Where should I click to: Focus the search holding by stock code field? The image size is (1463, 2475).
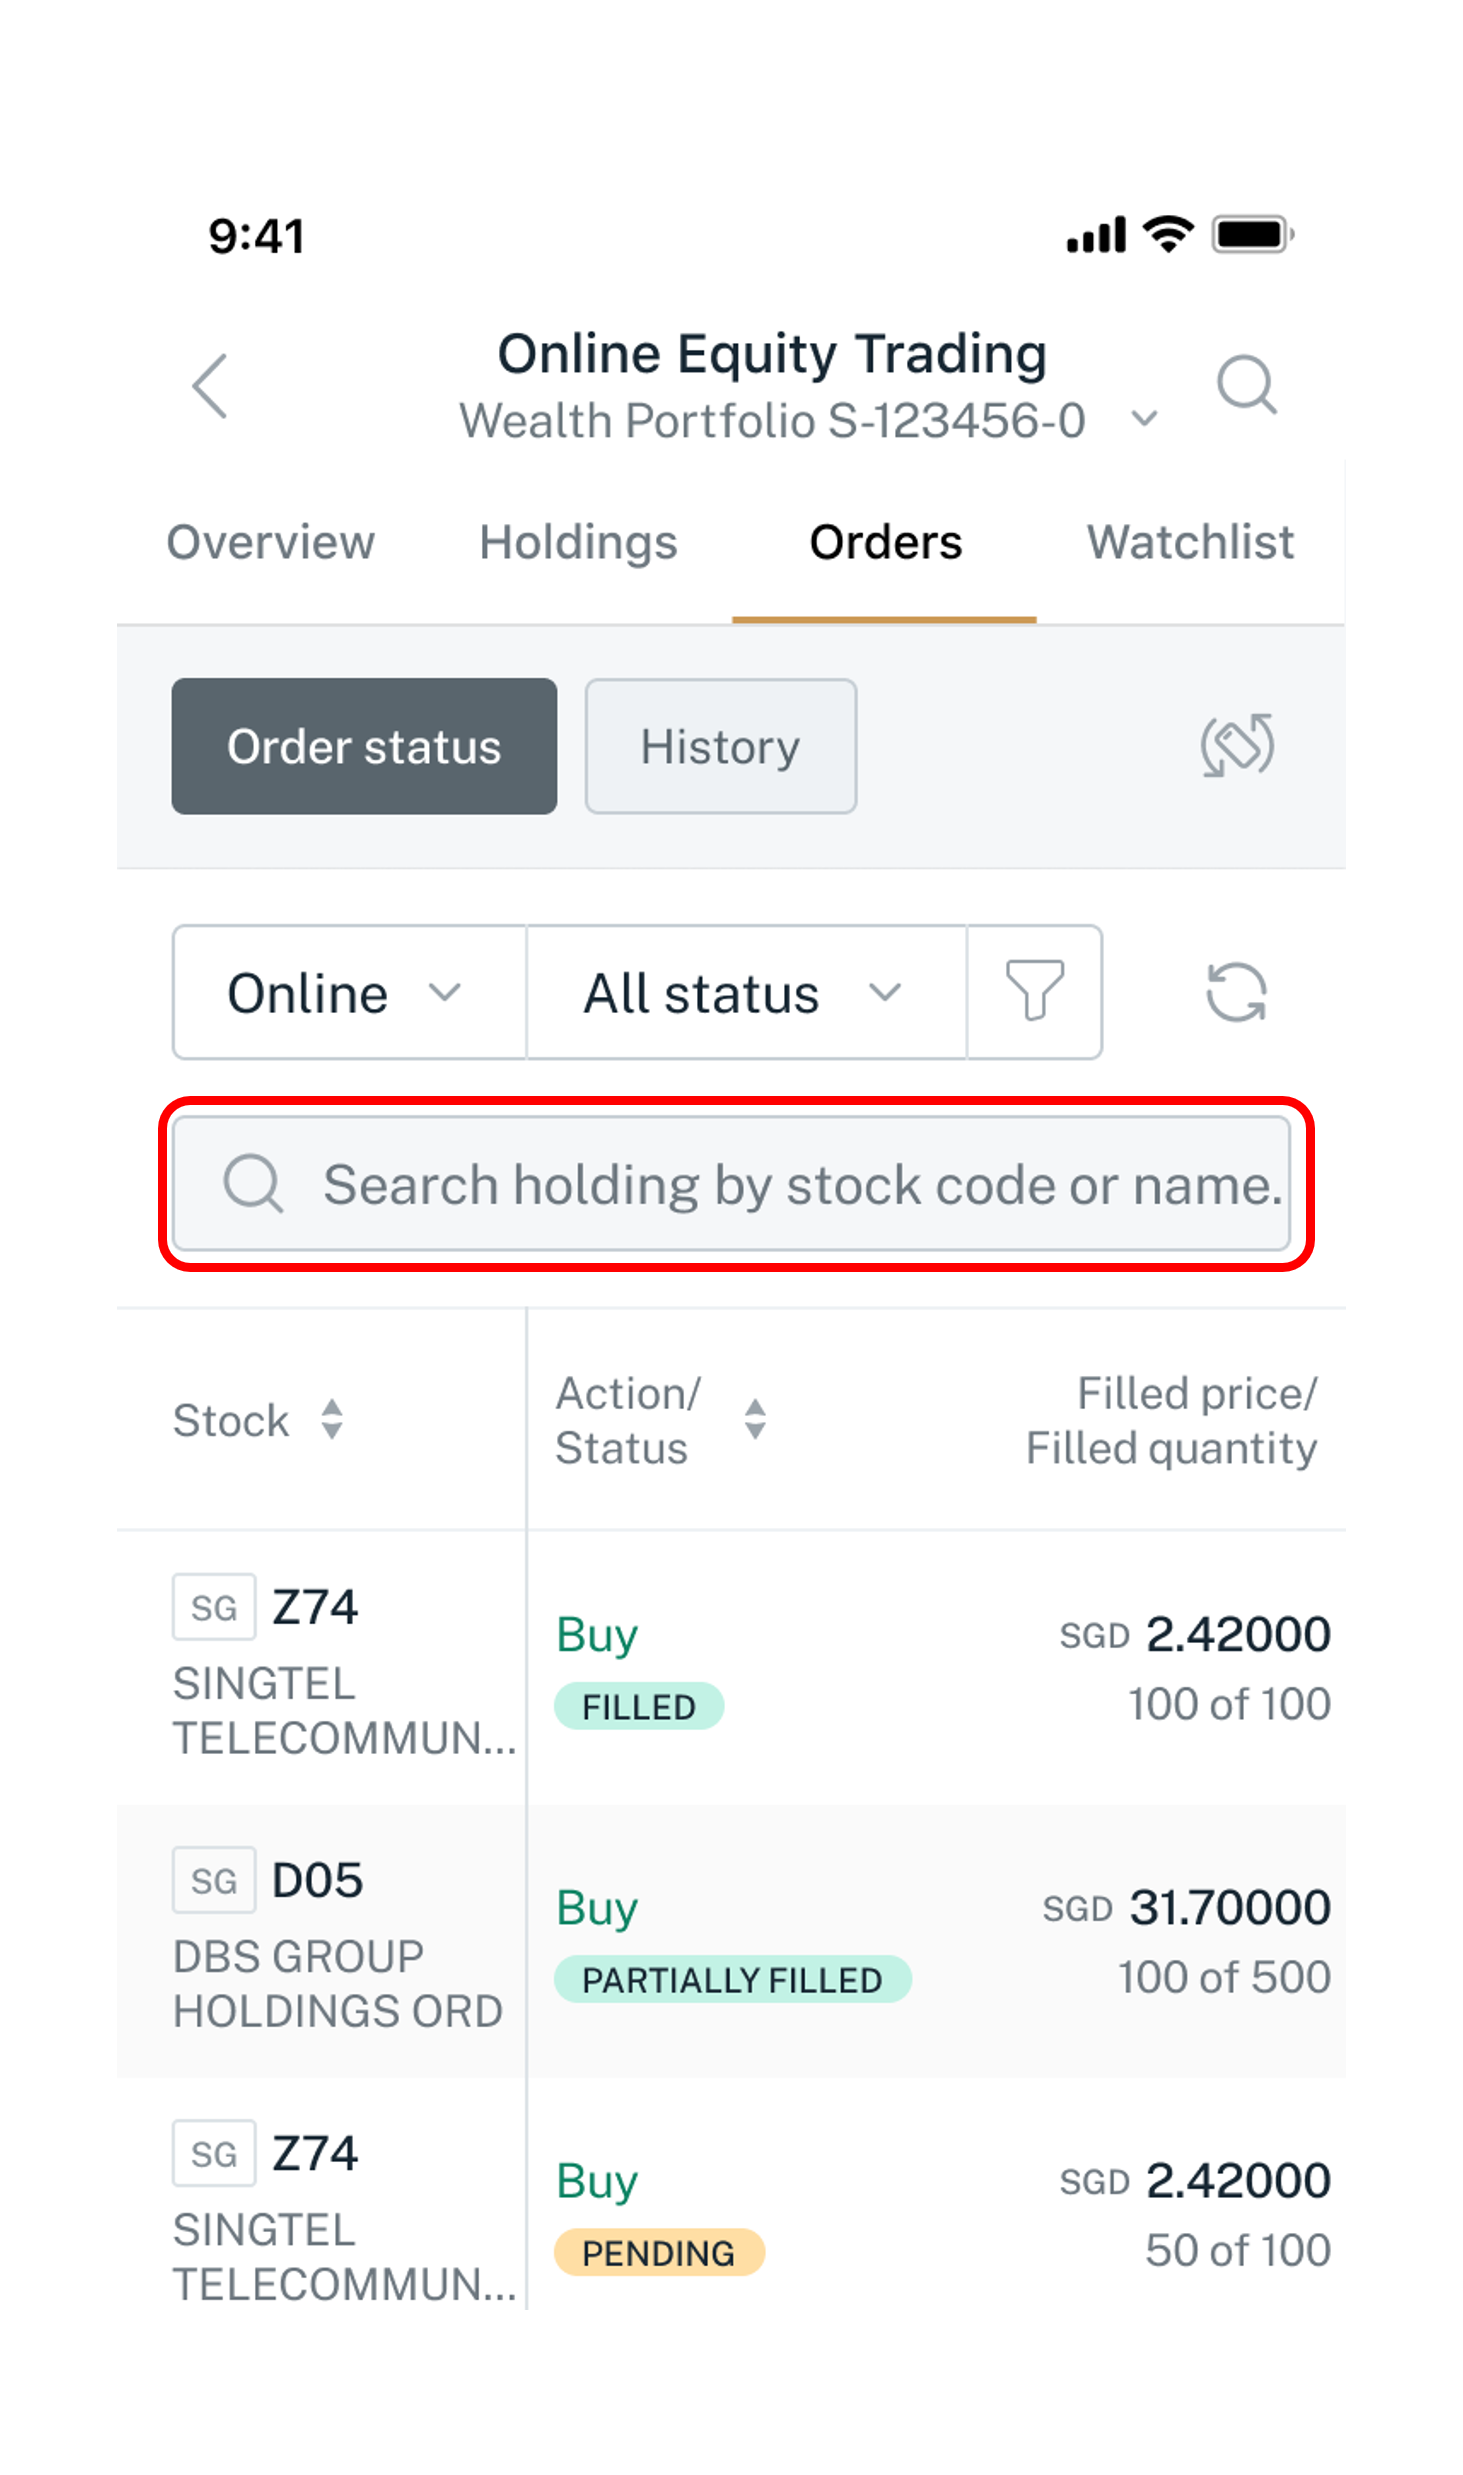point(731,1184)
